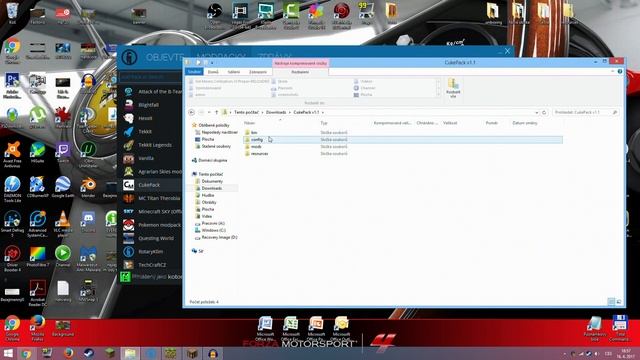Select the CukePack modpack entry
The height and width of the screenshot is (360, 640).
pos(150,185)
